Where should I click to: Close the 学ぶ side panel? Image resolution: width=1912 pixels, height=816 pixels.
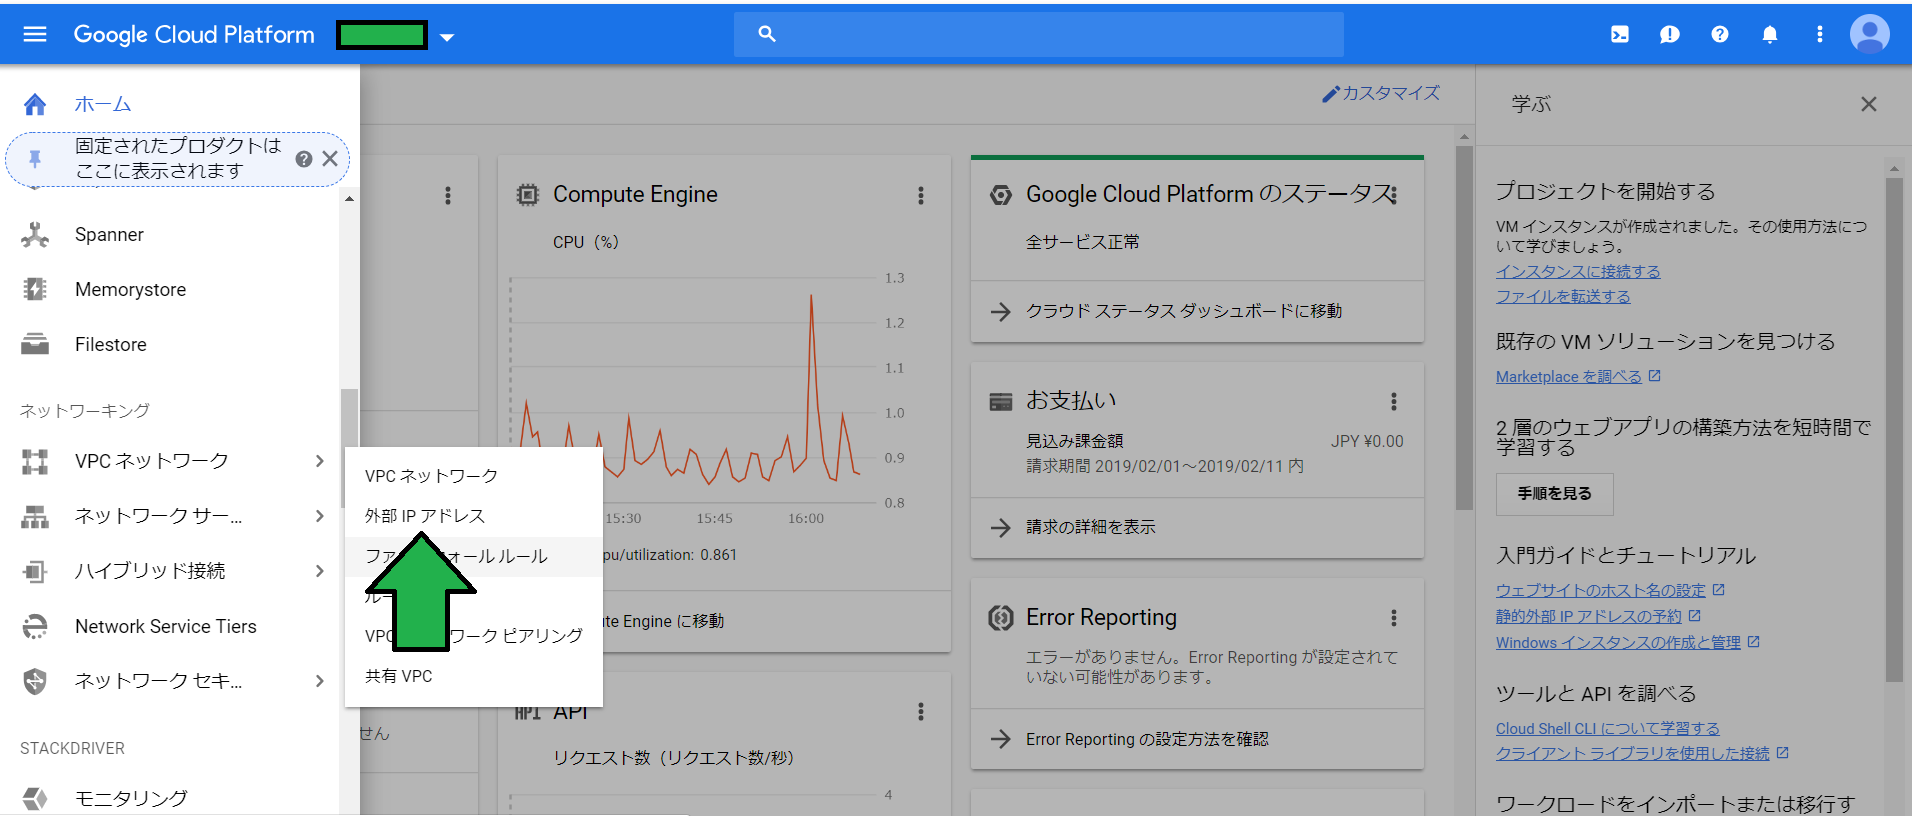(x=1868, y=104)
